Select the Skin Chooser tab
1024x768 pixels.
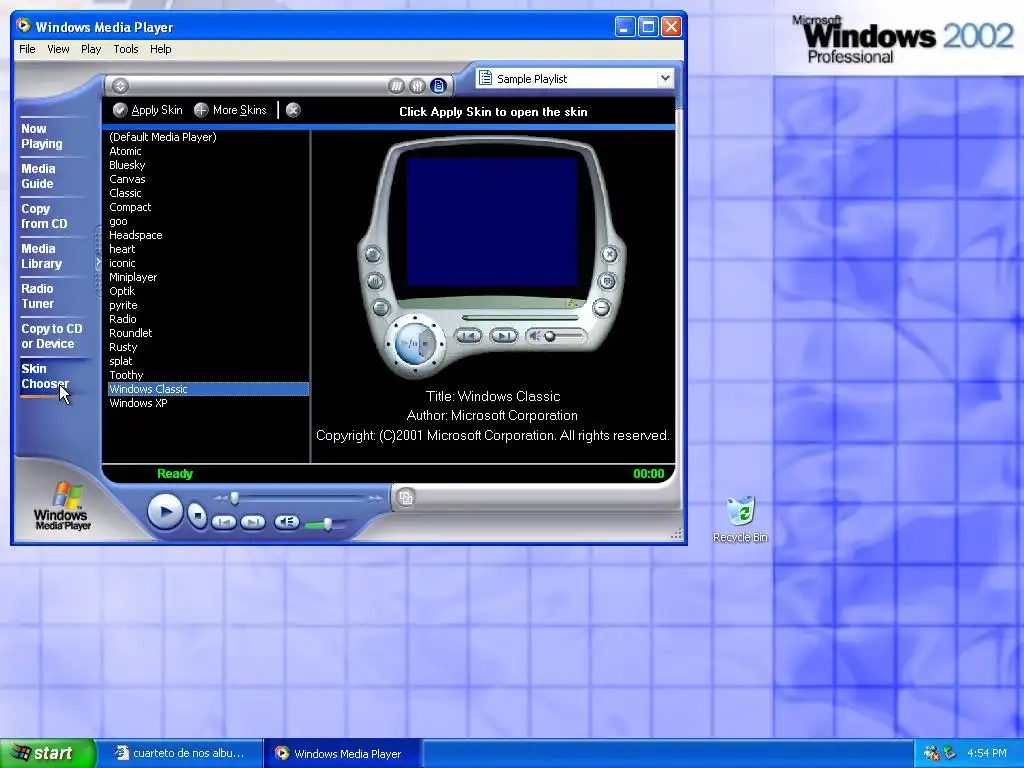[44, 376]
